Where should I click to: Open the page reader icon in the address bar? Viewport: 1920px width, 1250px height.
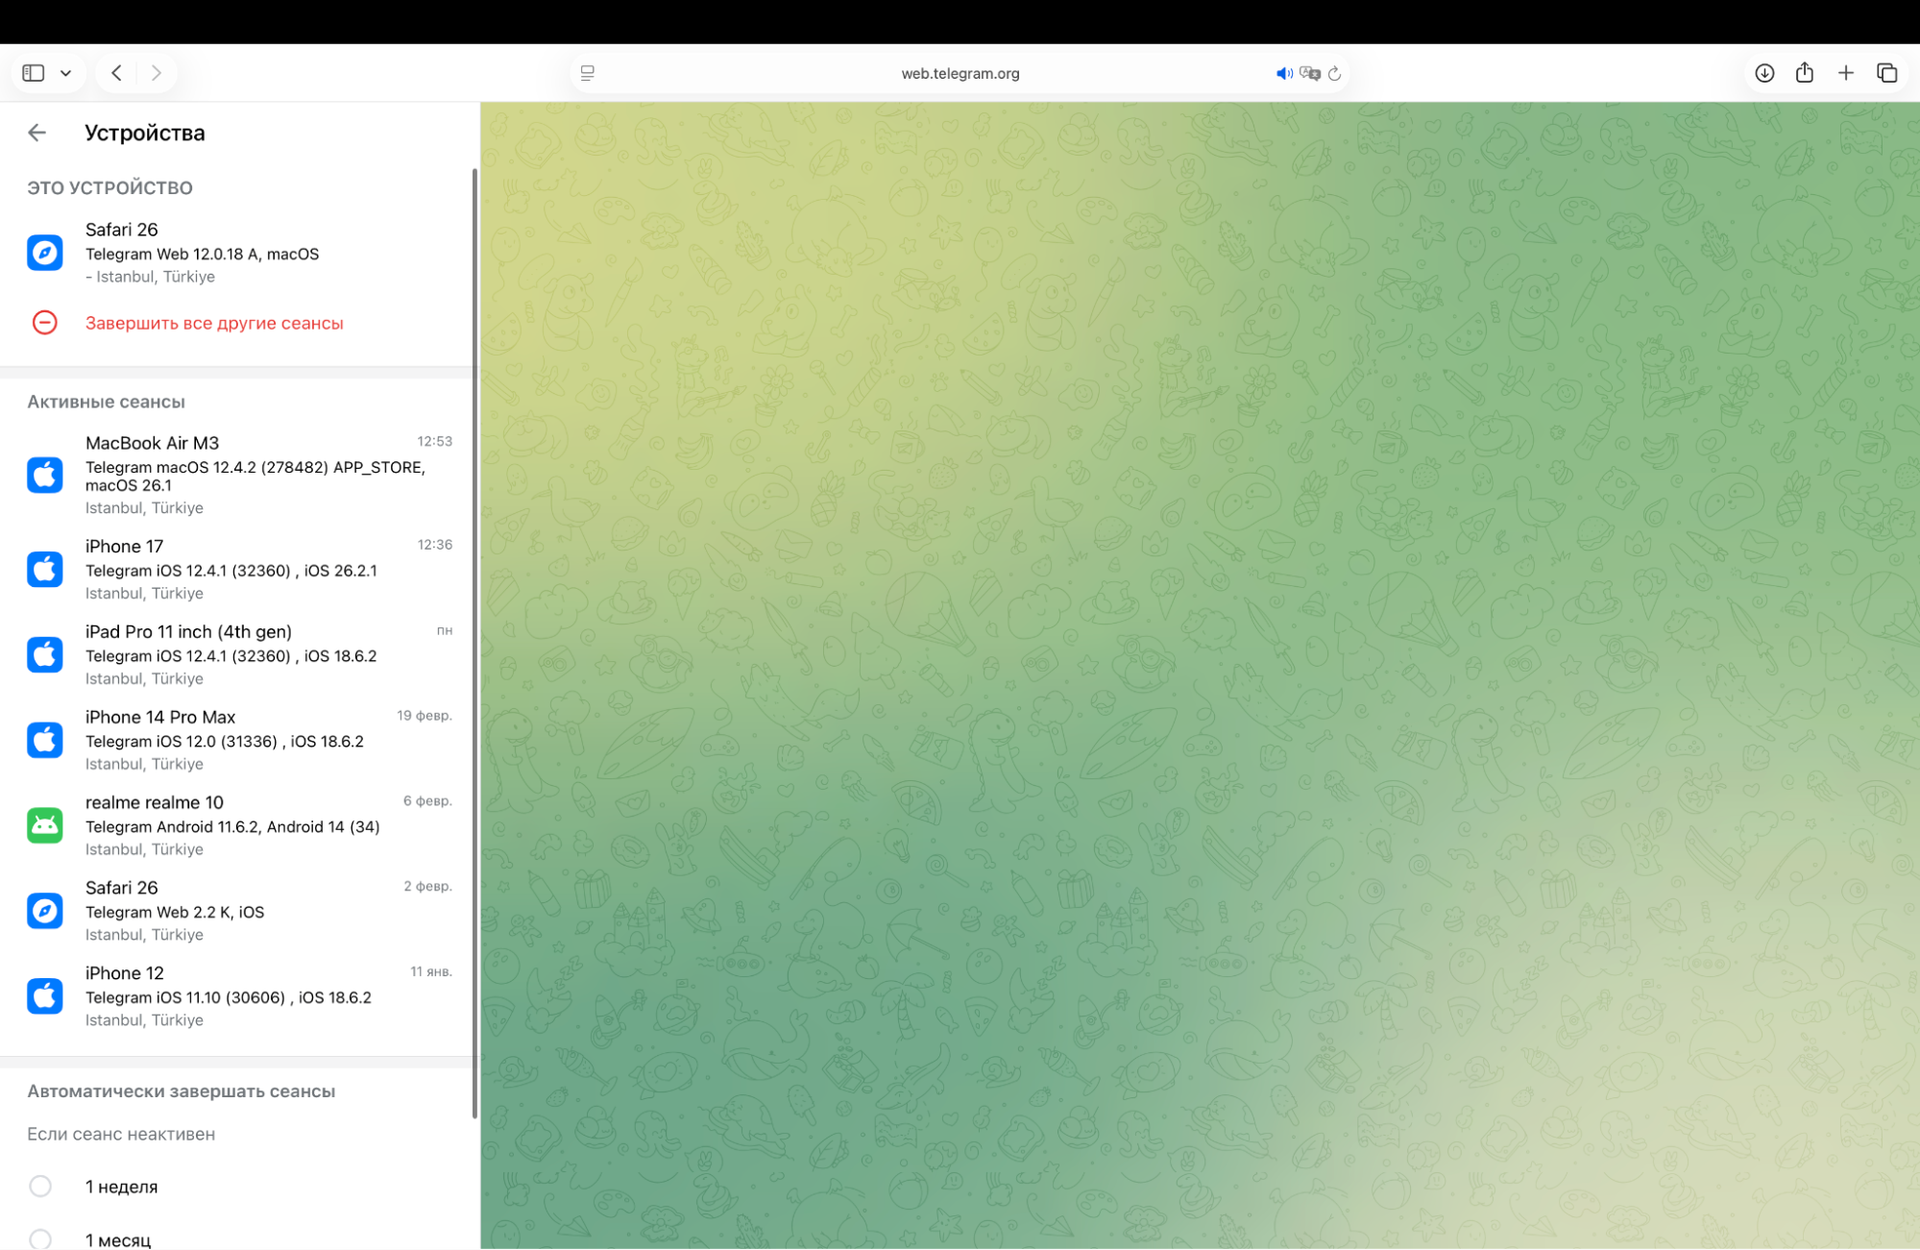point(588,73)
